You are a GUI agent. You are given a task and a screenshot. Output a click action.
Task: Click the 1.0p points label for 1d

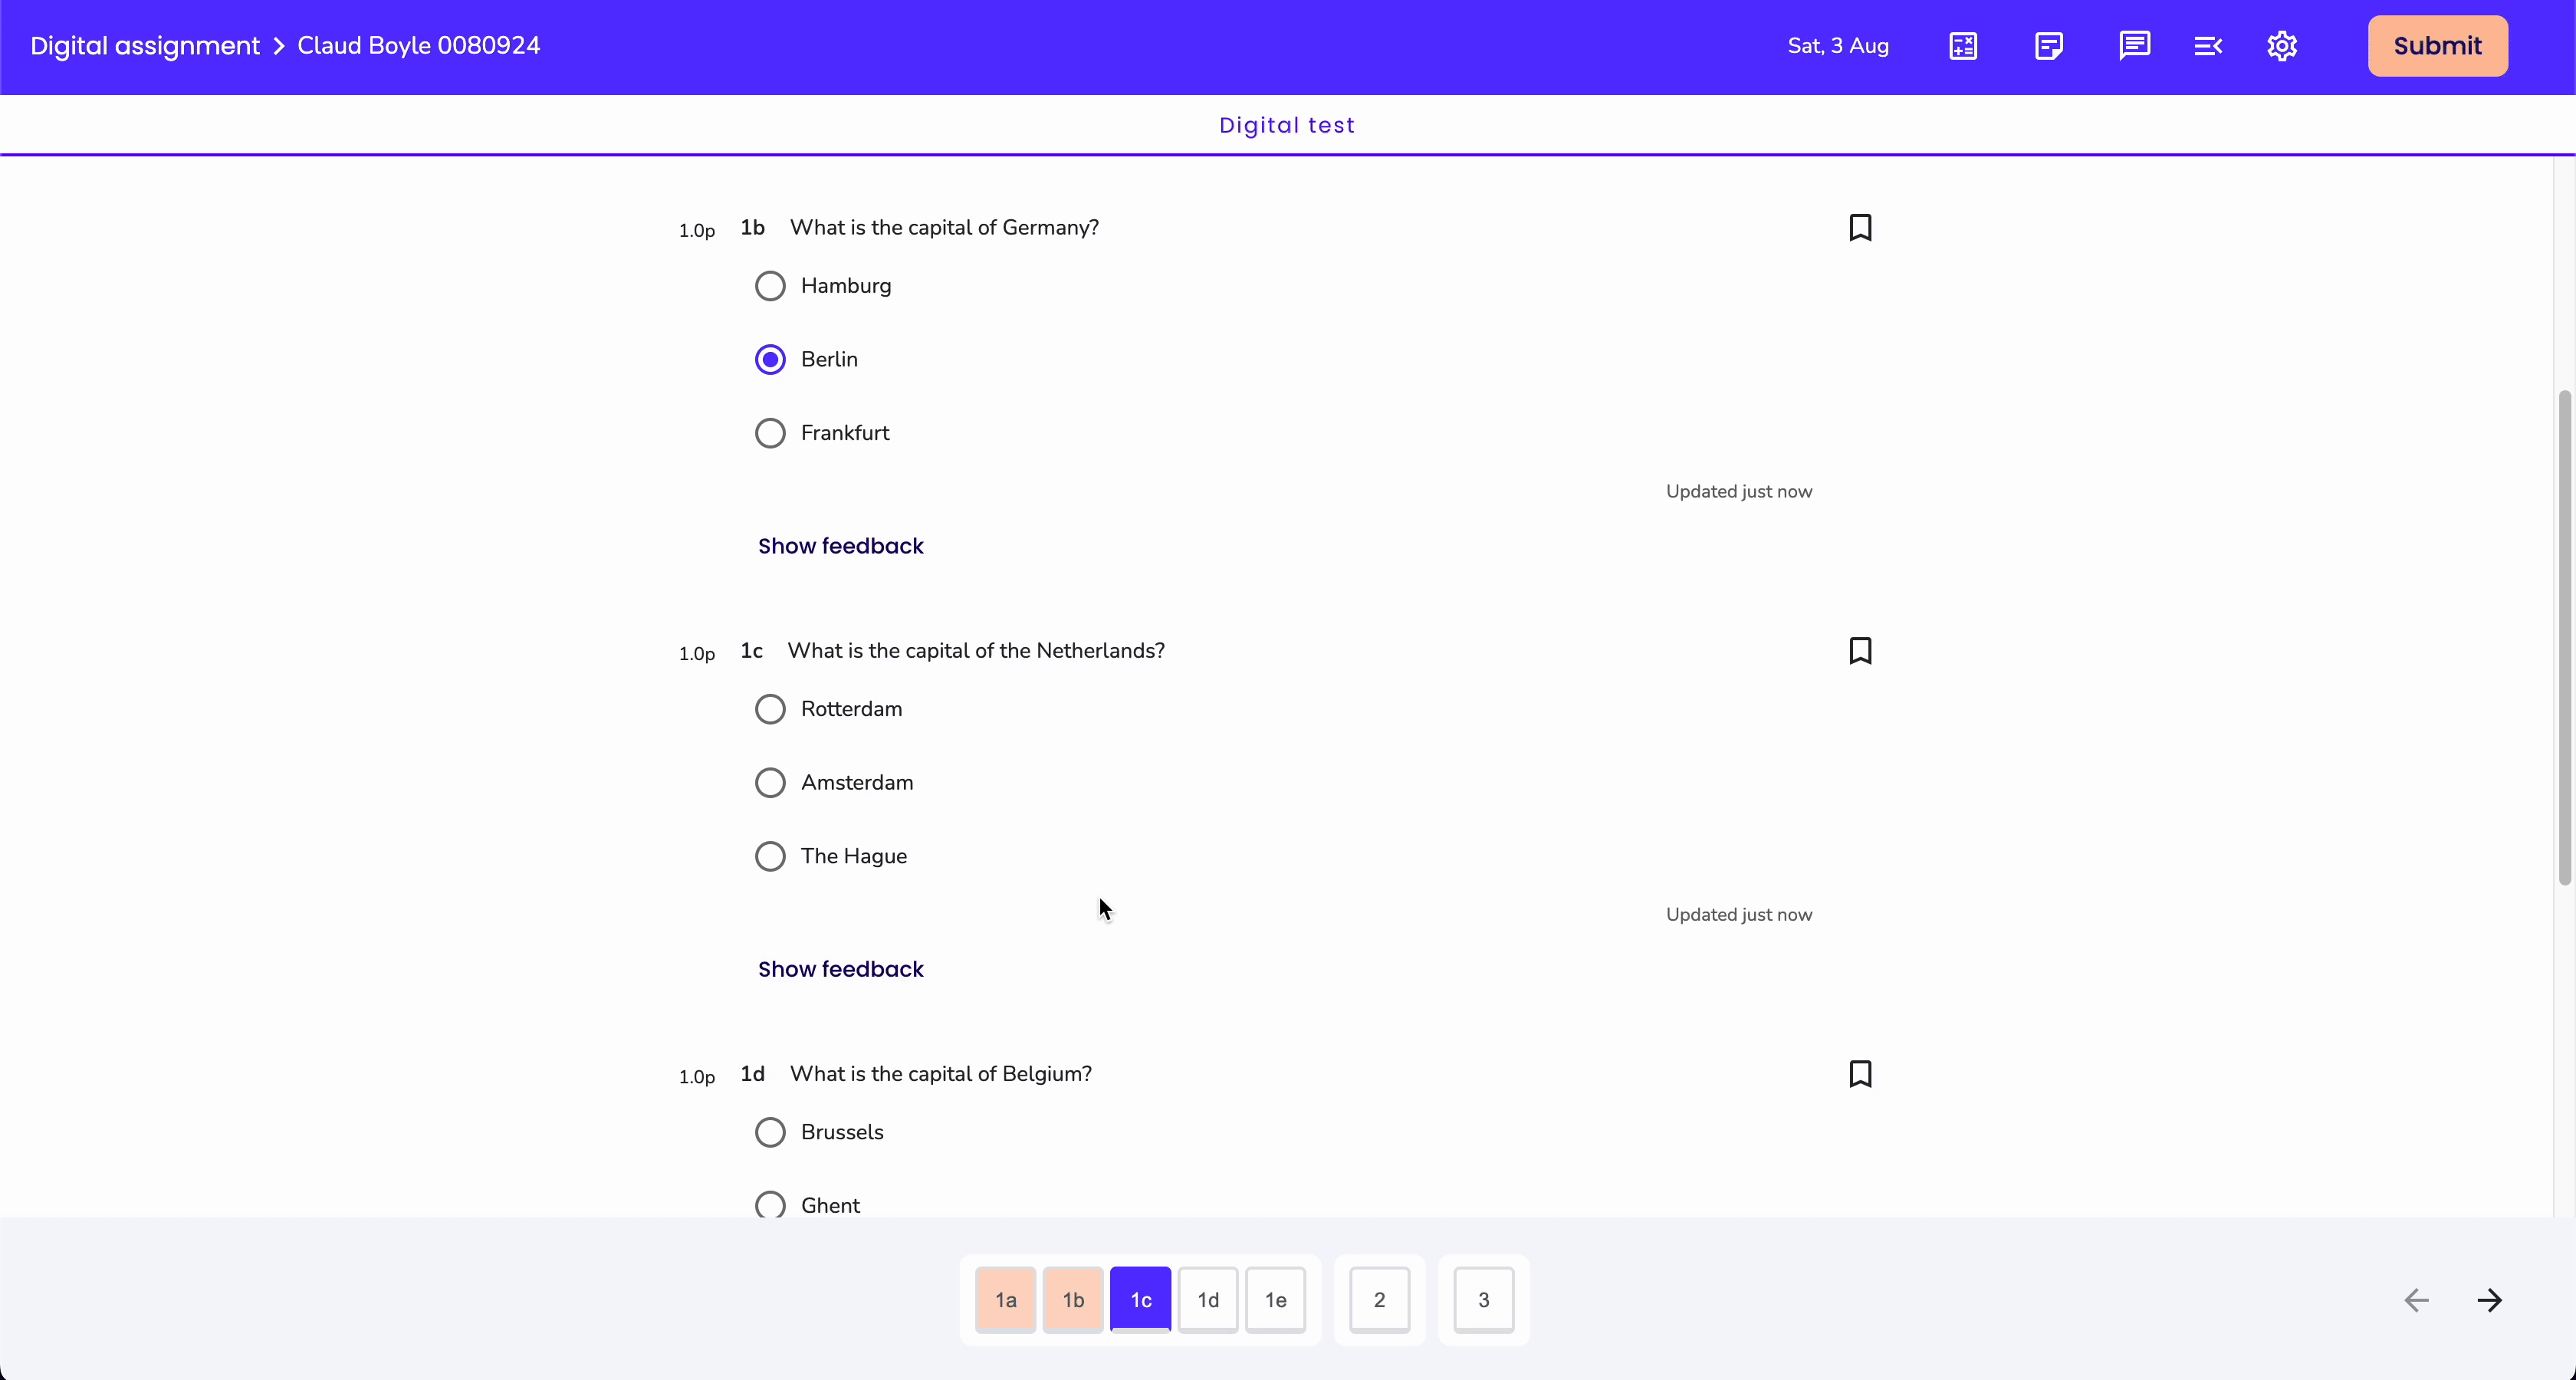click(x=697, y=1077)
